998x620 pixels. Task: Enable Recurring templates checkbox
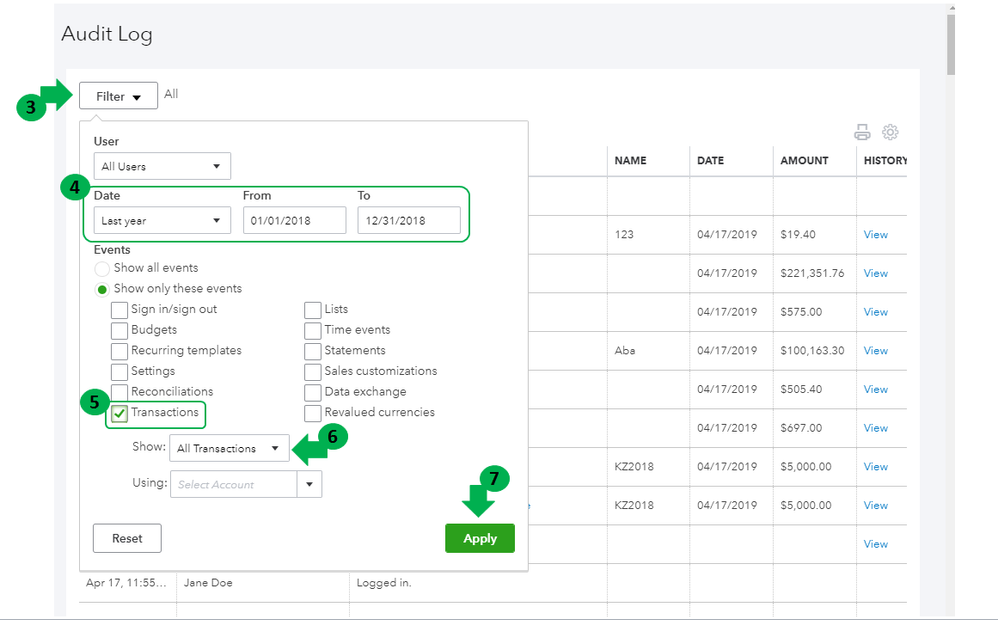click(119, 351)
